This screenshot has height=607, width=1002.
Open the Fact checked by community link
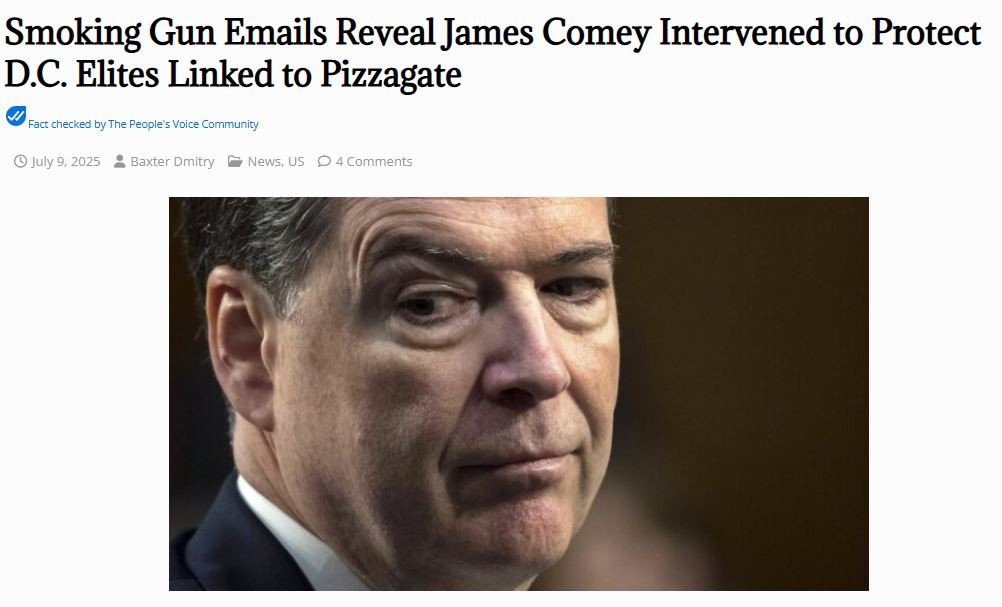click(143, 124)
